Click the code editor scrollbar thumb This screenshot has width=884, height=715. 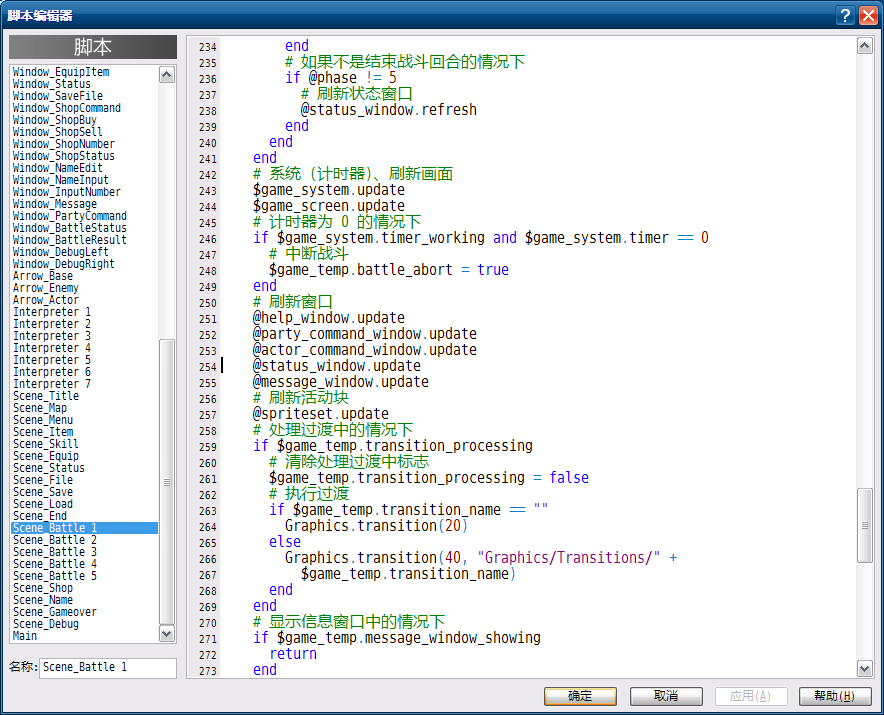(864, 526)
